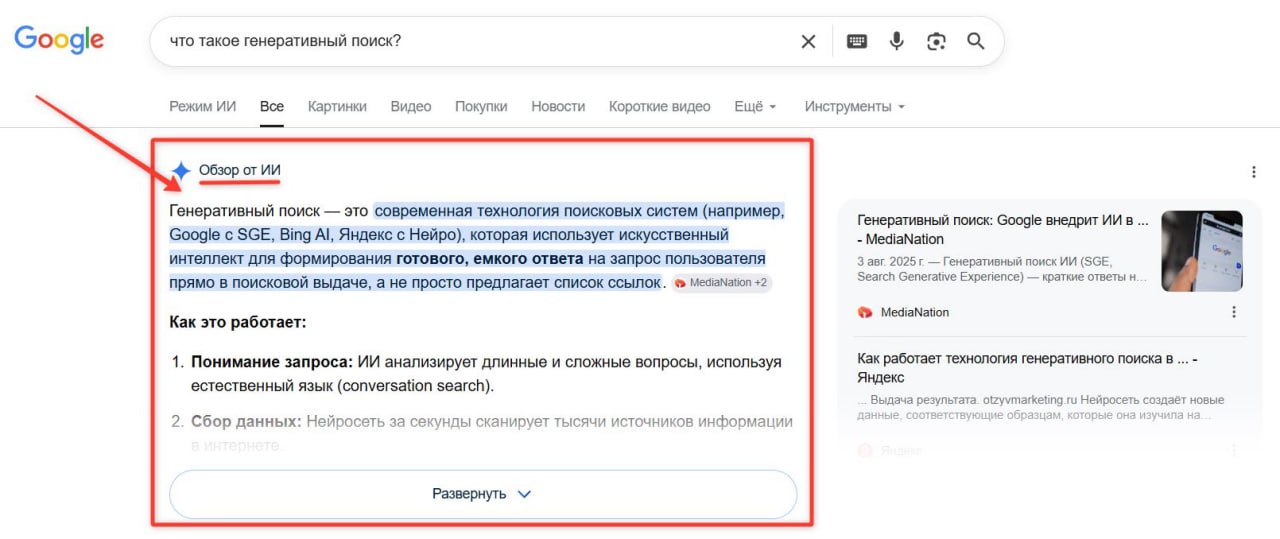Click the magnifying glass search button
This screenshot has width=1280, height=539.
pos(976,41)
